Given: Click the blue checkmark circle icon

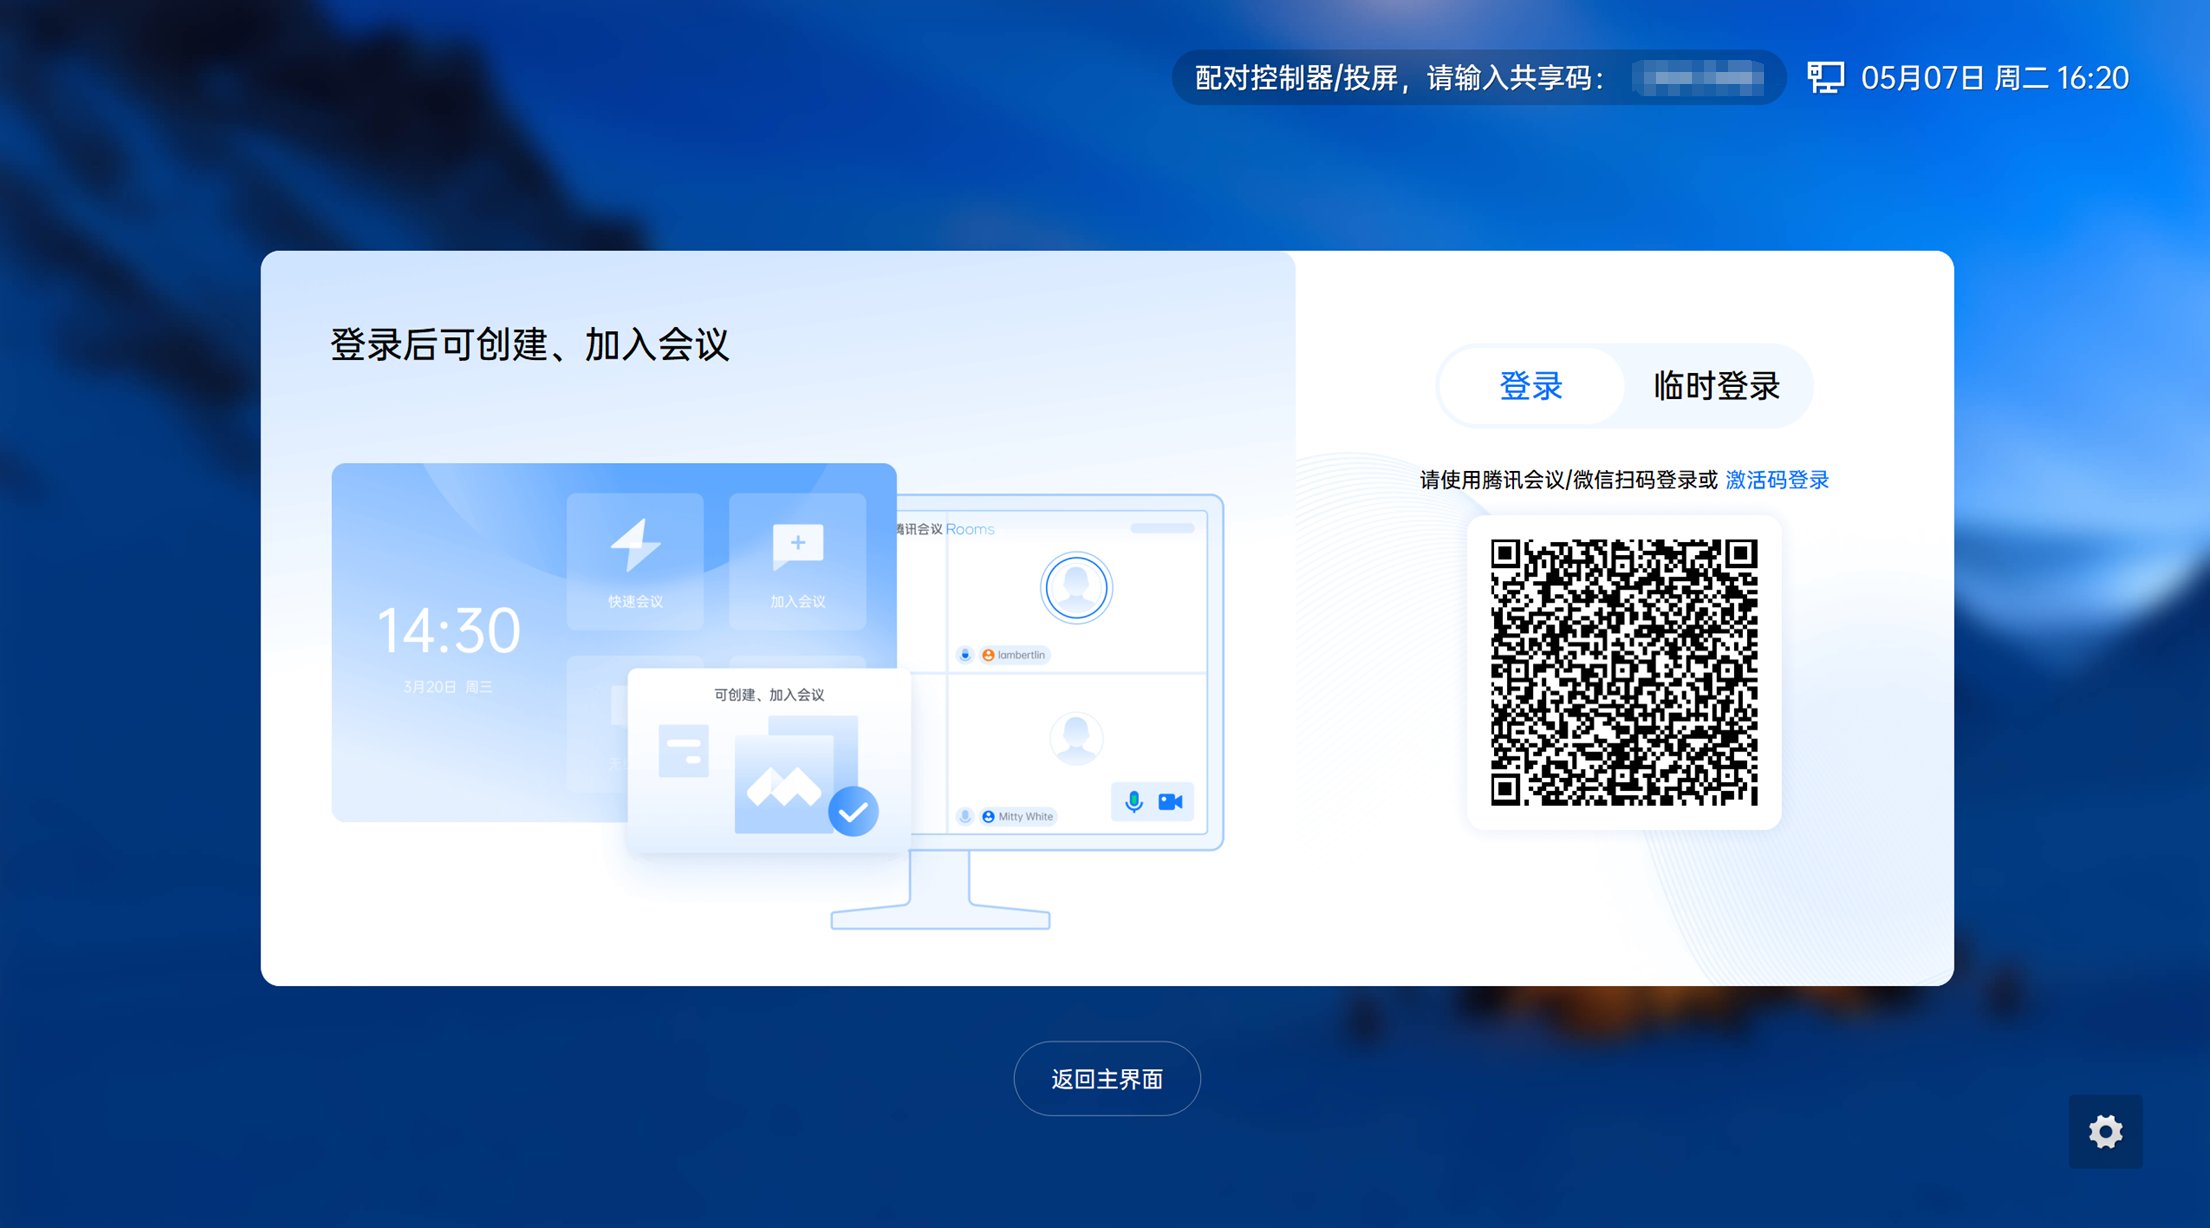Looking at the screenshot, I should tap(853, 811).
